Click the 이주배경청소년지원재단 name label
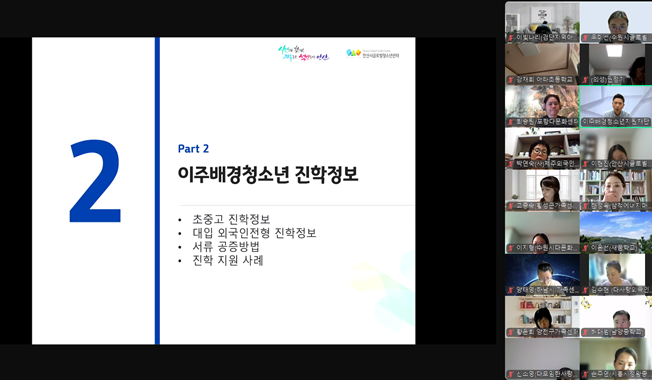The image size is (652, 380). (x=615, y=122)
